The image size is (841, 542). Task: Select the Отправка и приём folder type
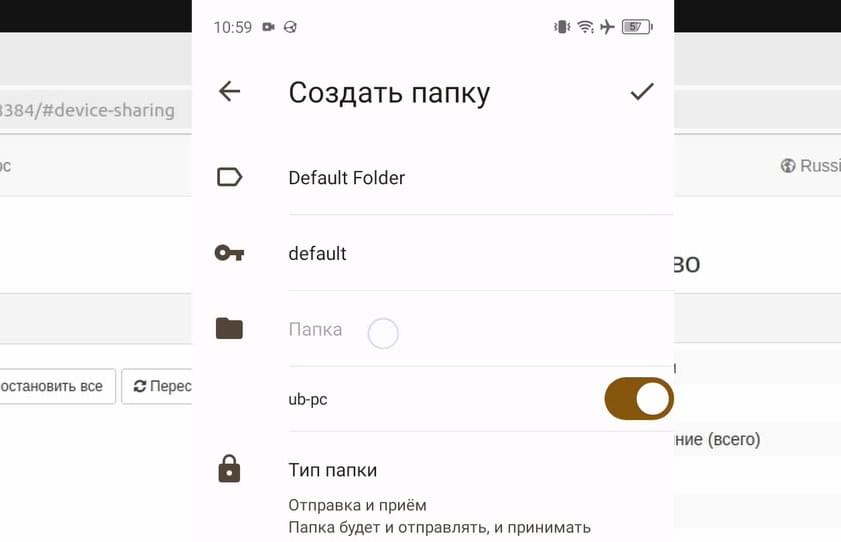point(357,505)
